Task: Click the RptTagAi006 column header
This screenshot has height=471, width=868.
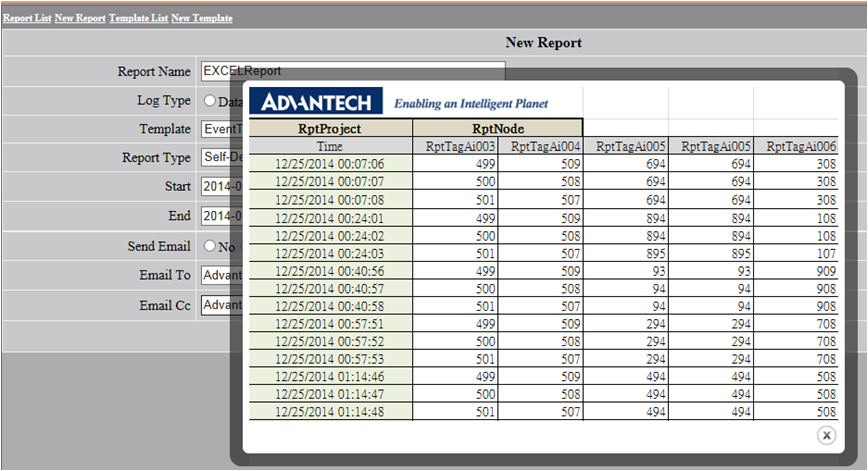Action: [796, 146]
